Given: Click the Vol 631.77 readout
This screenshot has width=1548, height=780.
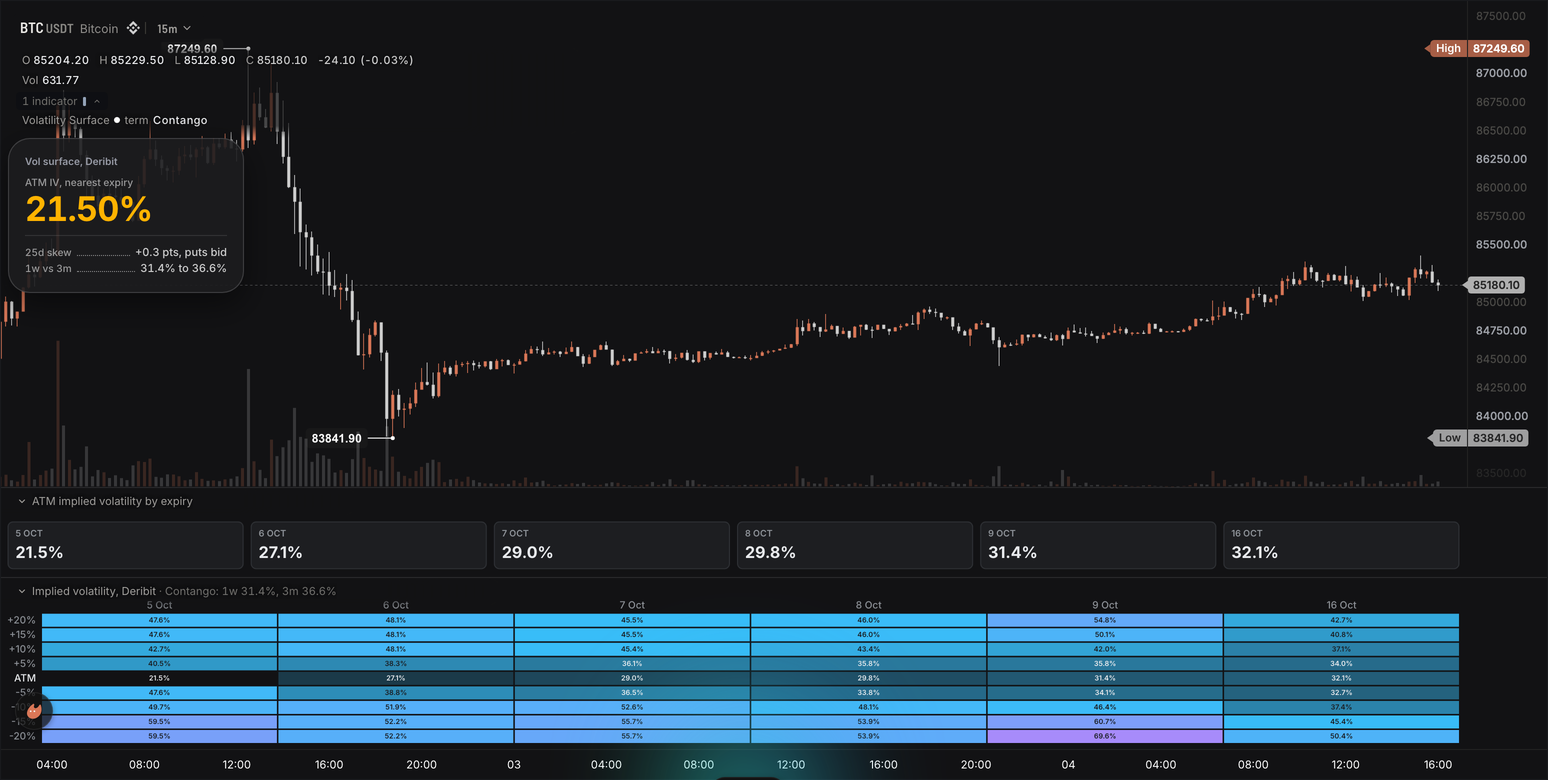Looking at the screenshot, I should click(x=50, y=80).
